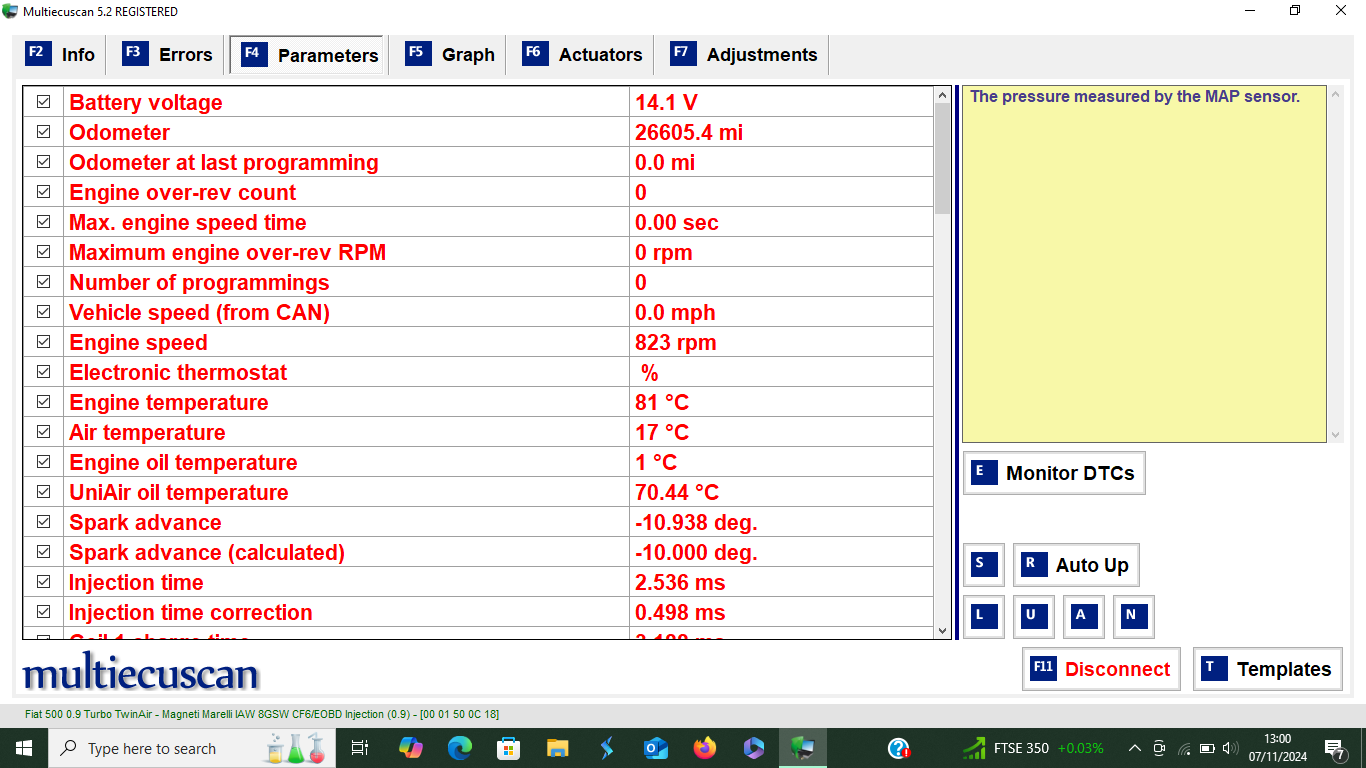Click the S shortcut button
Viewport: 1366px width, 768px height.
pos(984,565)
